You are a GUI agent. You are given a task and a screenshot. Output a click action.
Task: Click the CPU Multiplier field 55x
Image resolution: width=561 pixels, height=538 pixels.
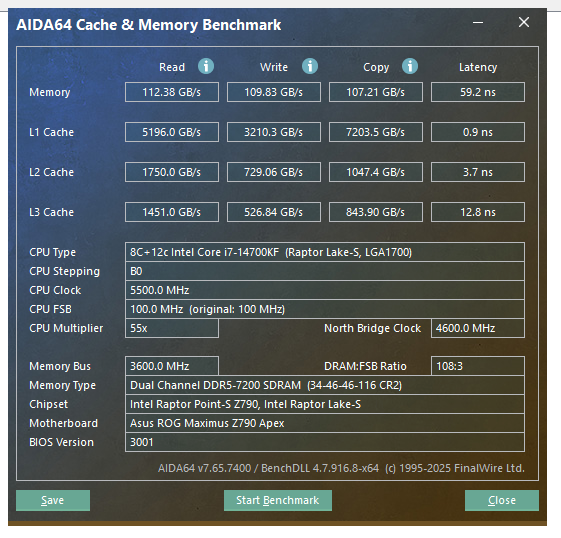pos(172,328)
